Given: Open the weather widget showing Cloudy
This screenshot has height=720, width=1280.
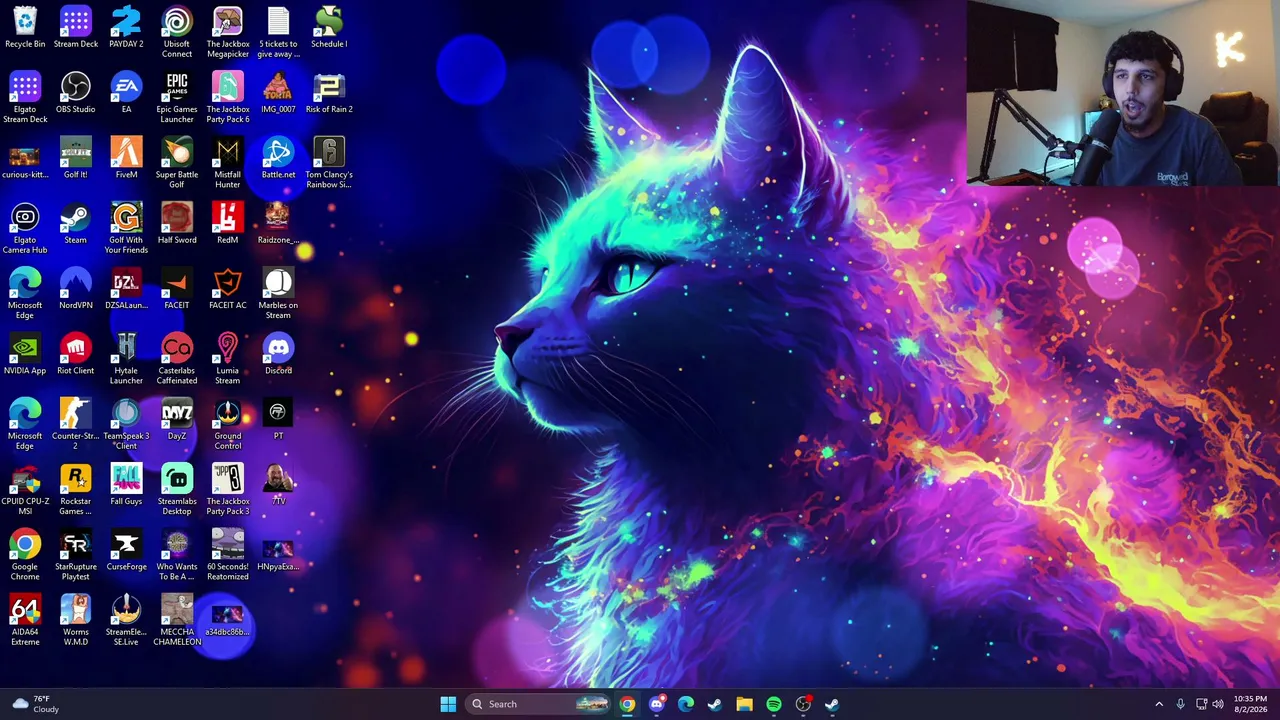Looking at the screenshot, I should (35, 704).
